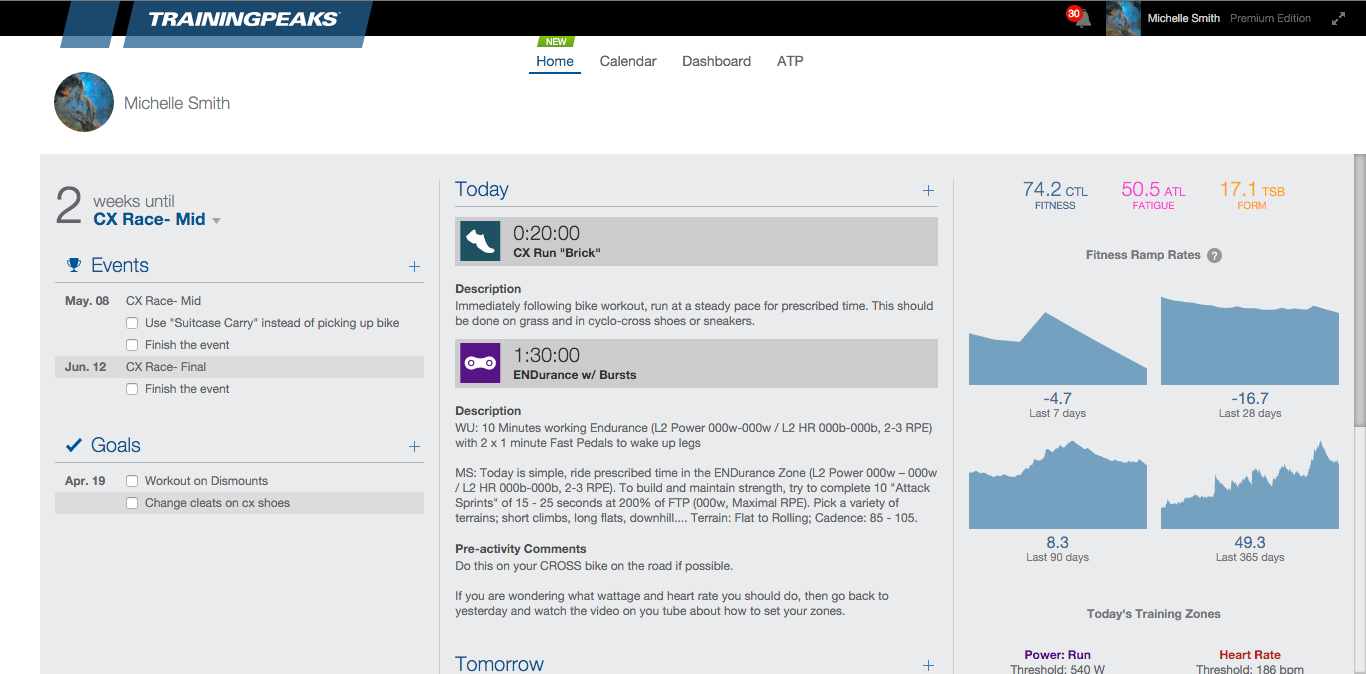
Task: Open the Dashboard tab
Action: point(716,61)
